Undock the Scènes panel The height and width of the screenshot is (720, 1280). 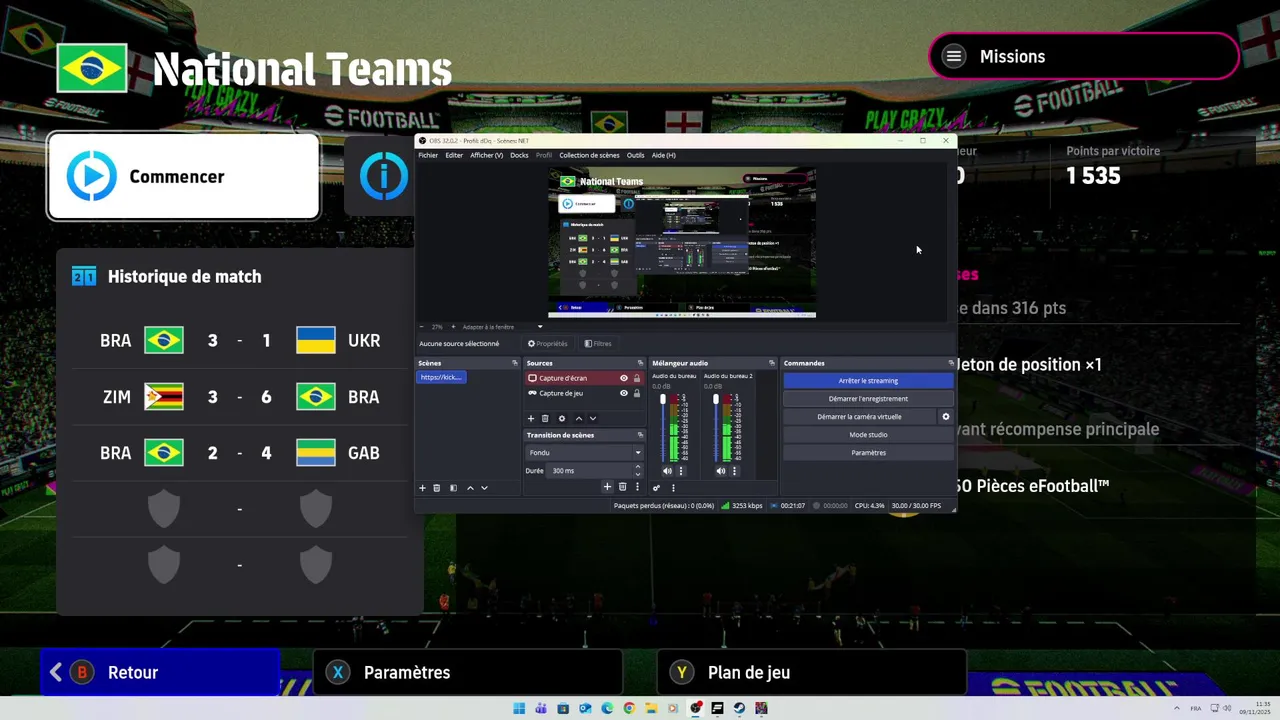pos(515,363)
